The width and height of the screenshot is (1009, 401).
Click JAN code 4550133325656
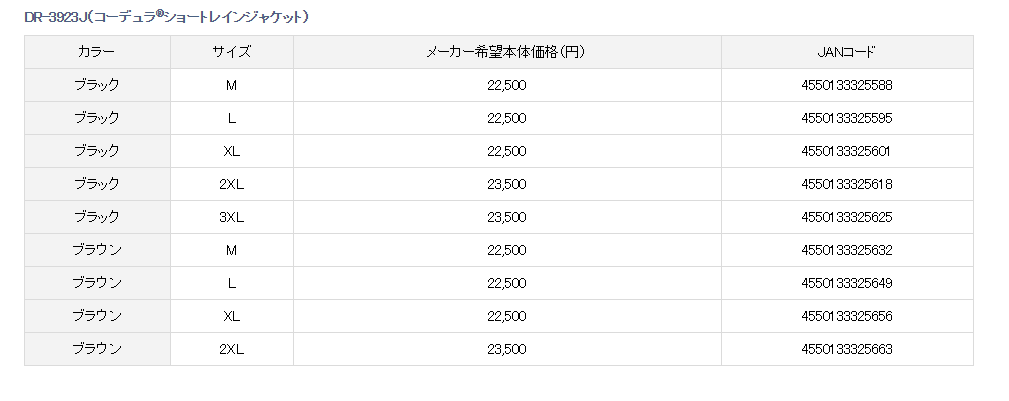[x=846, y=316]
